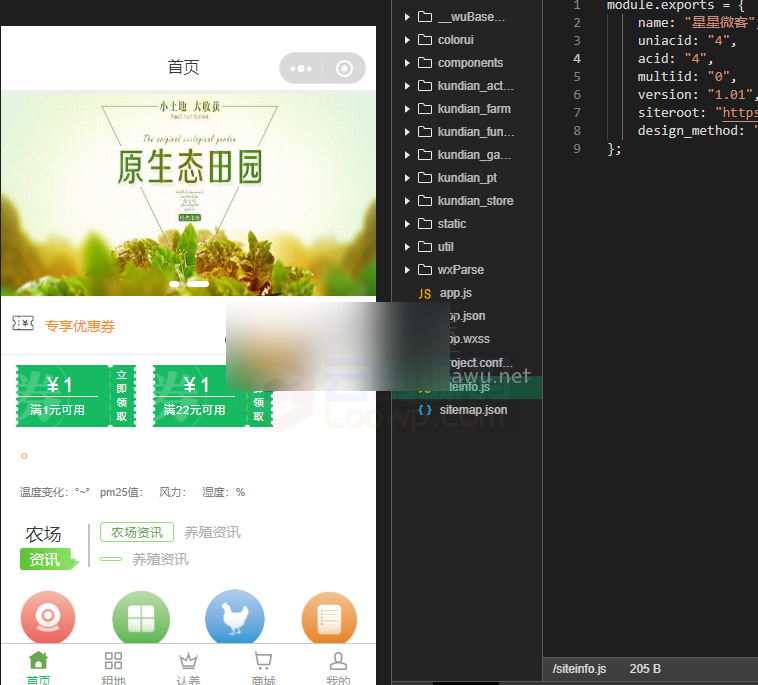Select the 农场资讯 news tab

[x=137, y=532]
